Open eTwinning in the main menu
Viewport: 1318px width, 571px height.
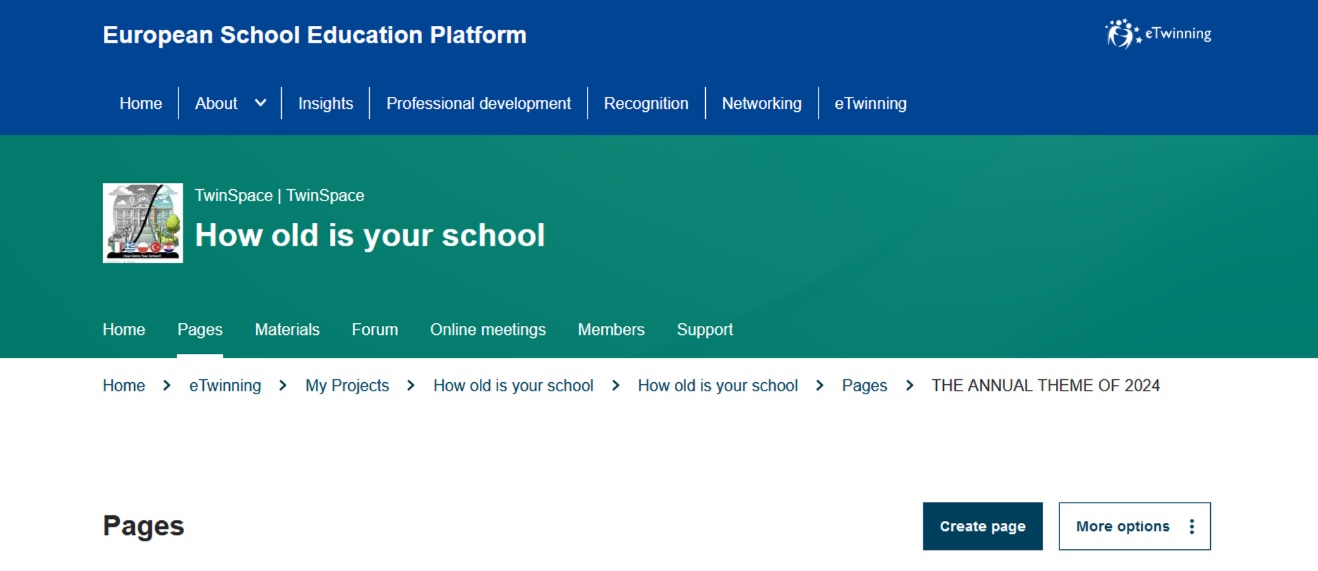[870, 103]
